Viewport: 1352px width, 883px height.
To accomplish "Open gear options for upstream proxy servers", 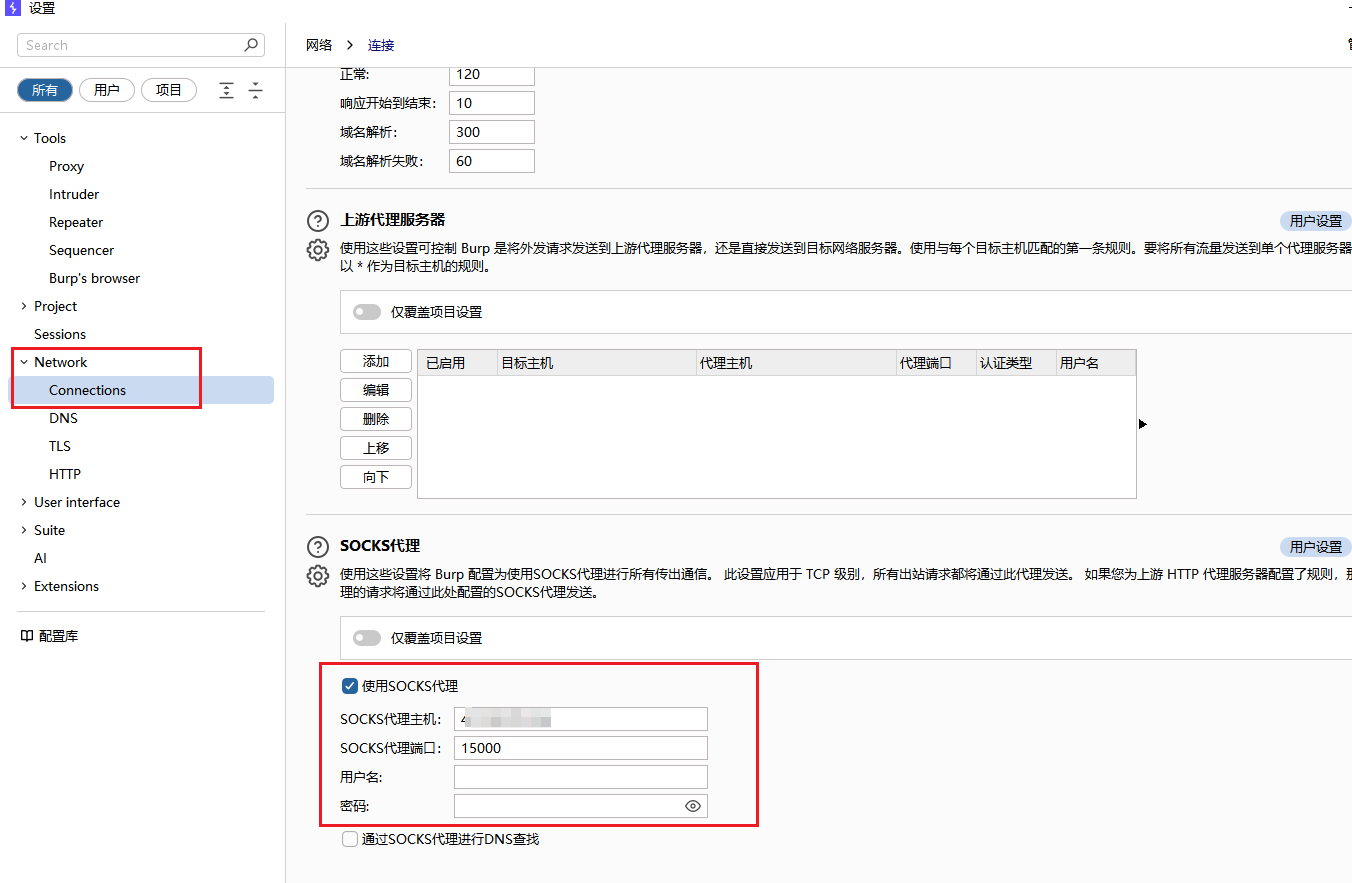I will [317, 250].
